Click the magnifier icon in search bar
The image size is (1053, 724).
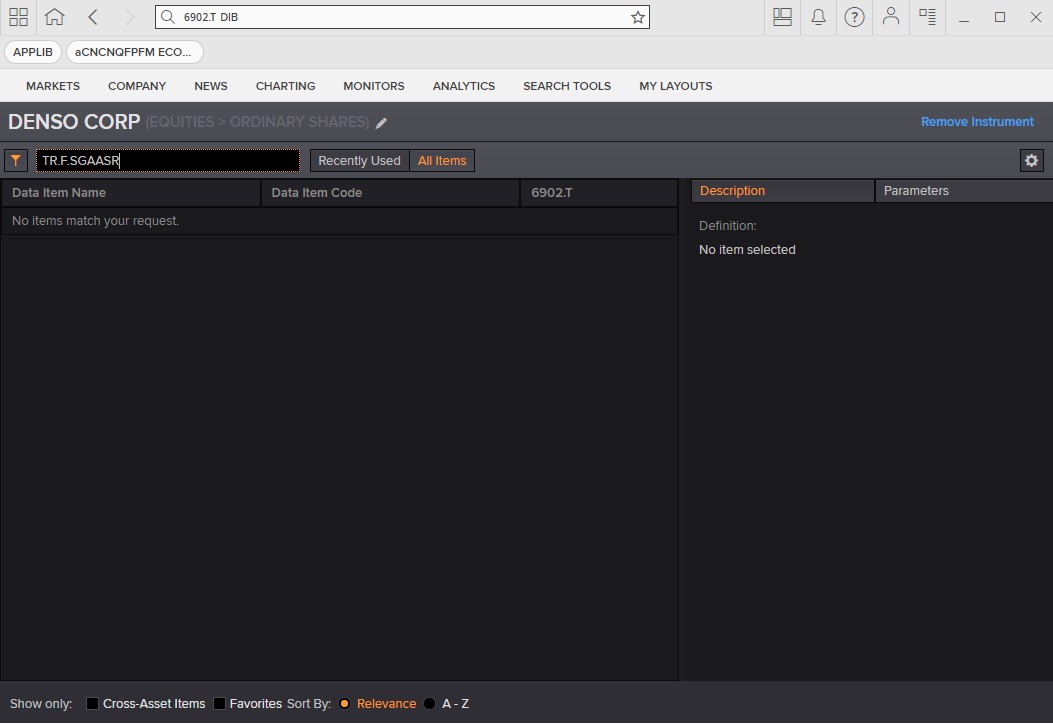(168, 17)
